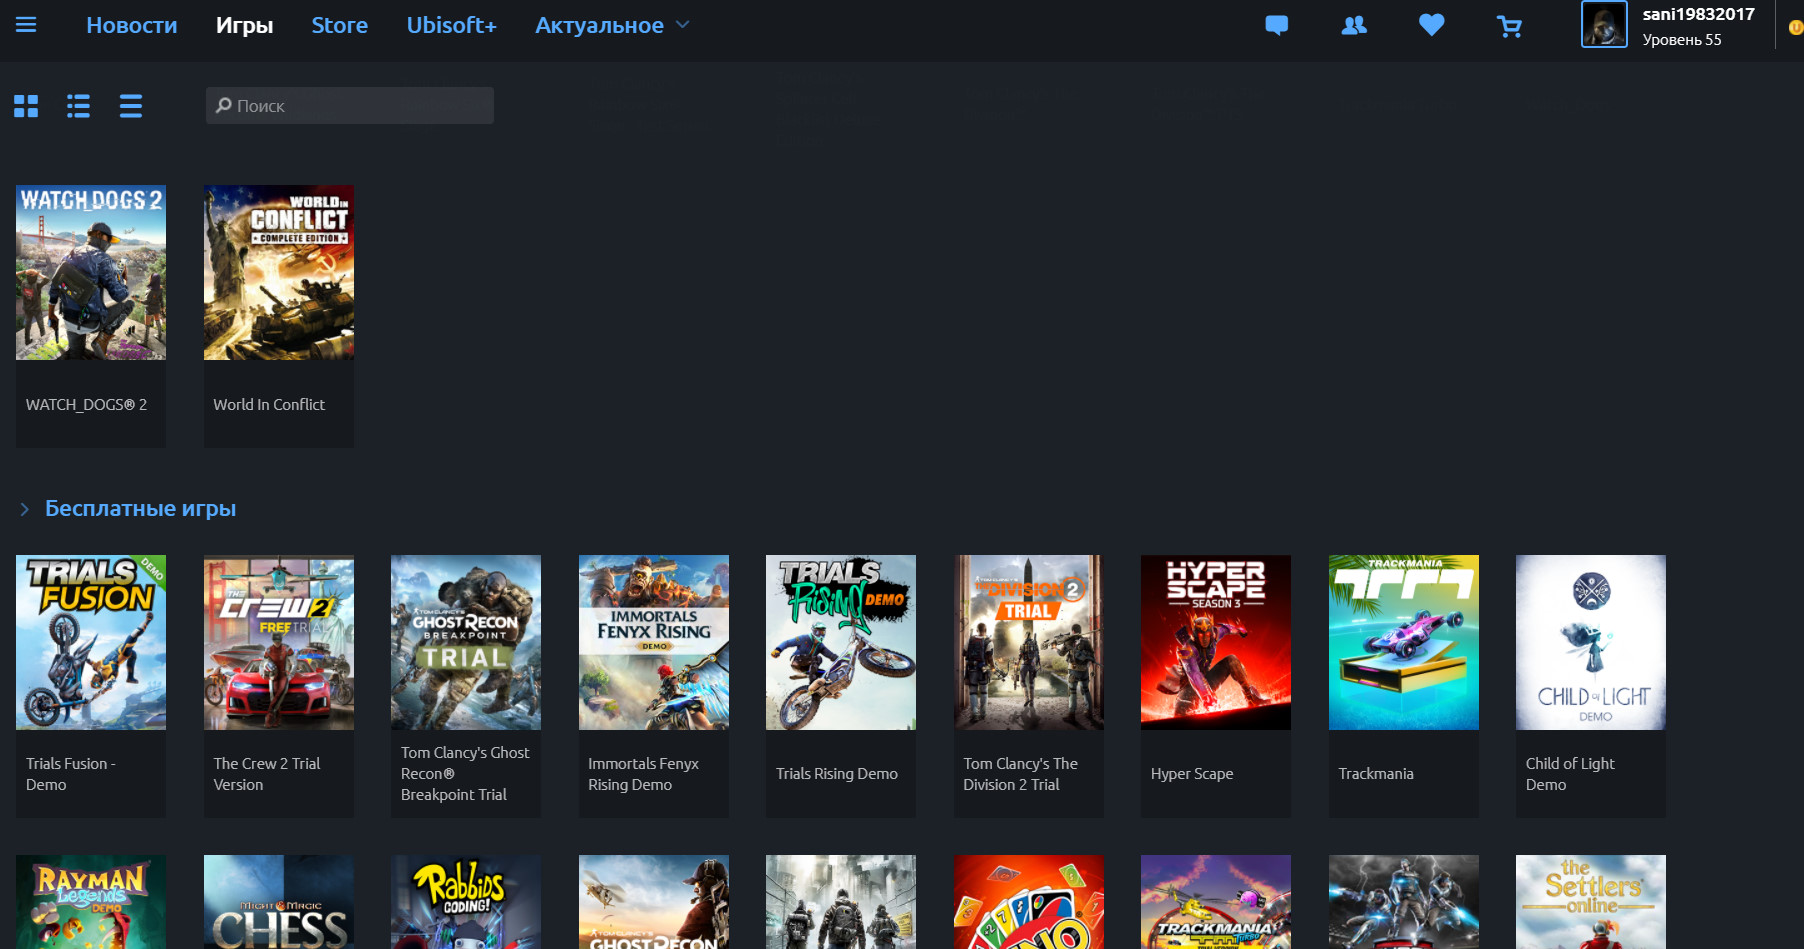Open the Актуальное dropdown

point(611,25)
